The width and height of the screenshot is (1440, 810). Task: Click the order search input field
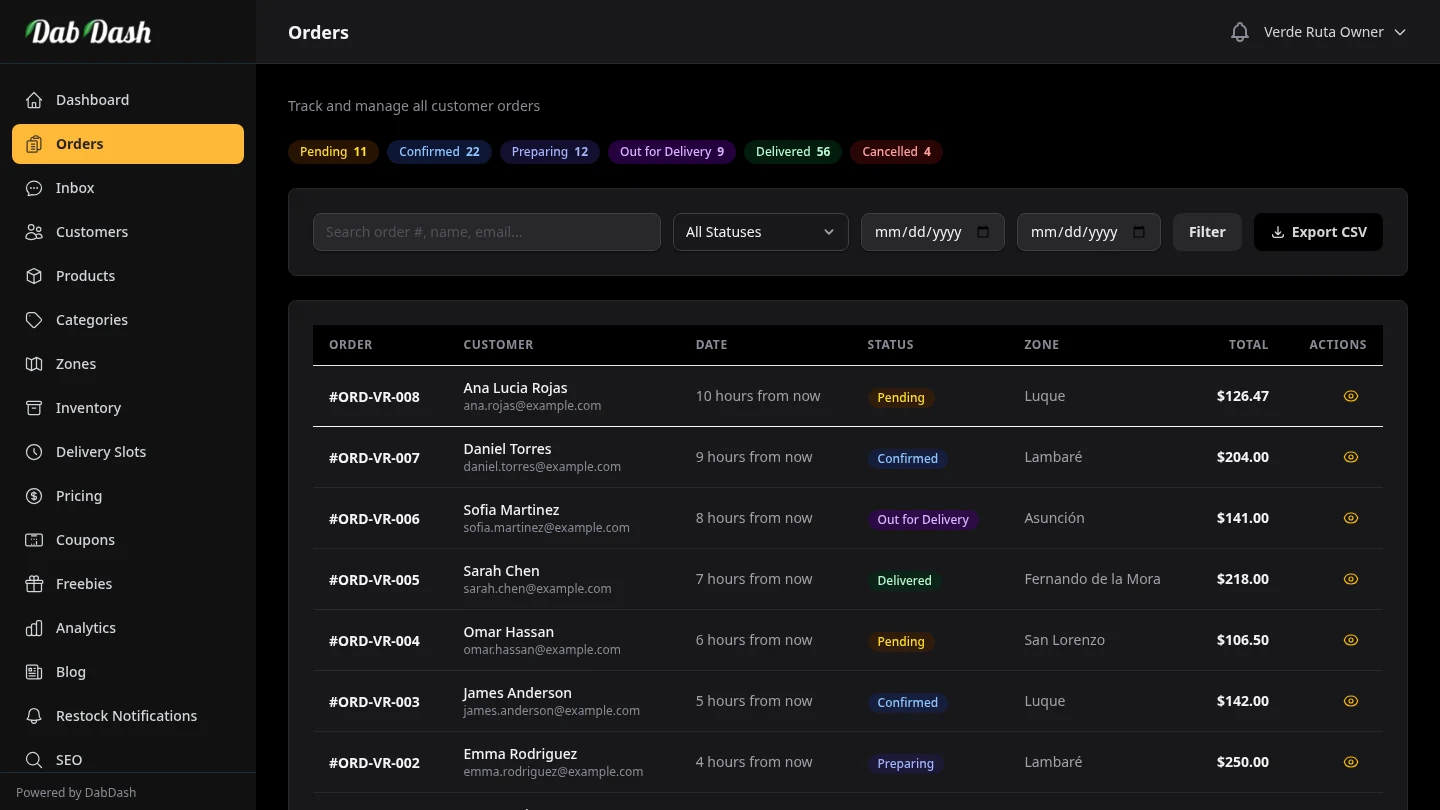click(x=486, y=231)
